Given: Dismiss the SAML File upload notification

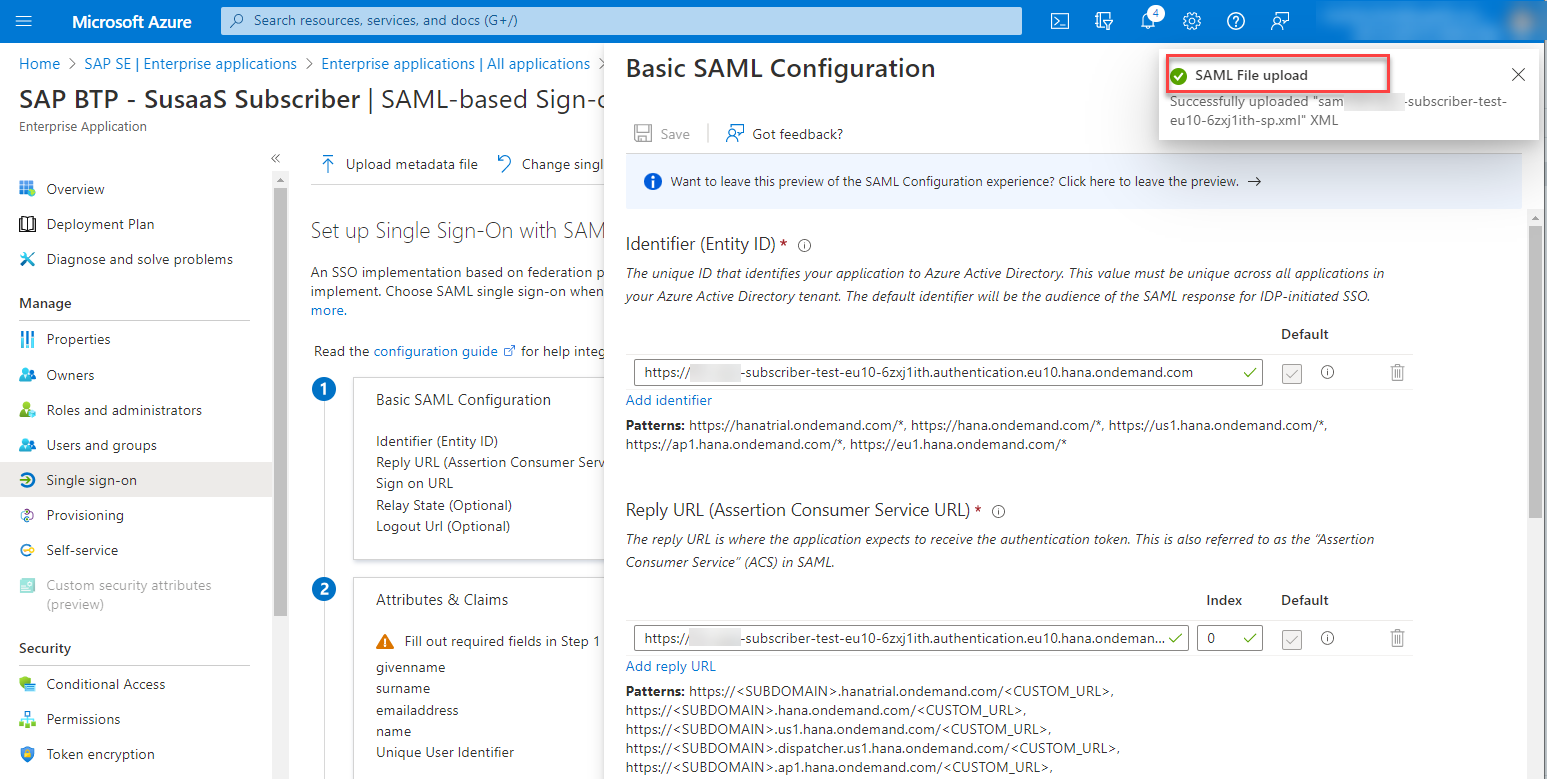Looking at the screenshot, I should tap(1518, 75).
